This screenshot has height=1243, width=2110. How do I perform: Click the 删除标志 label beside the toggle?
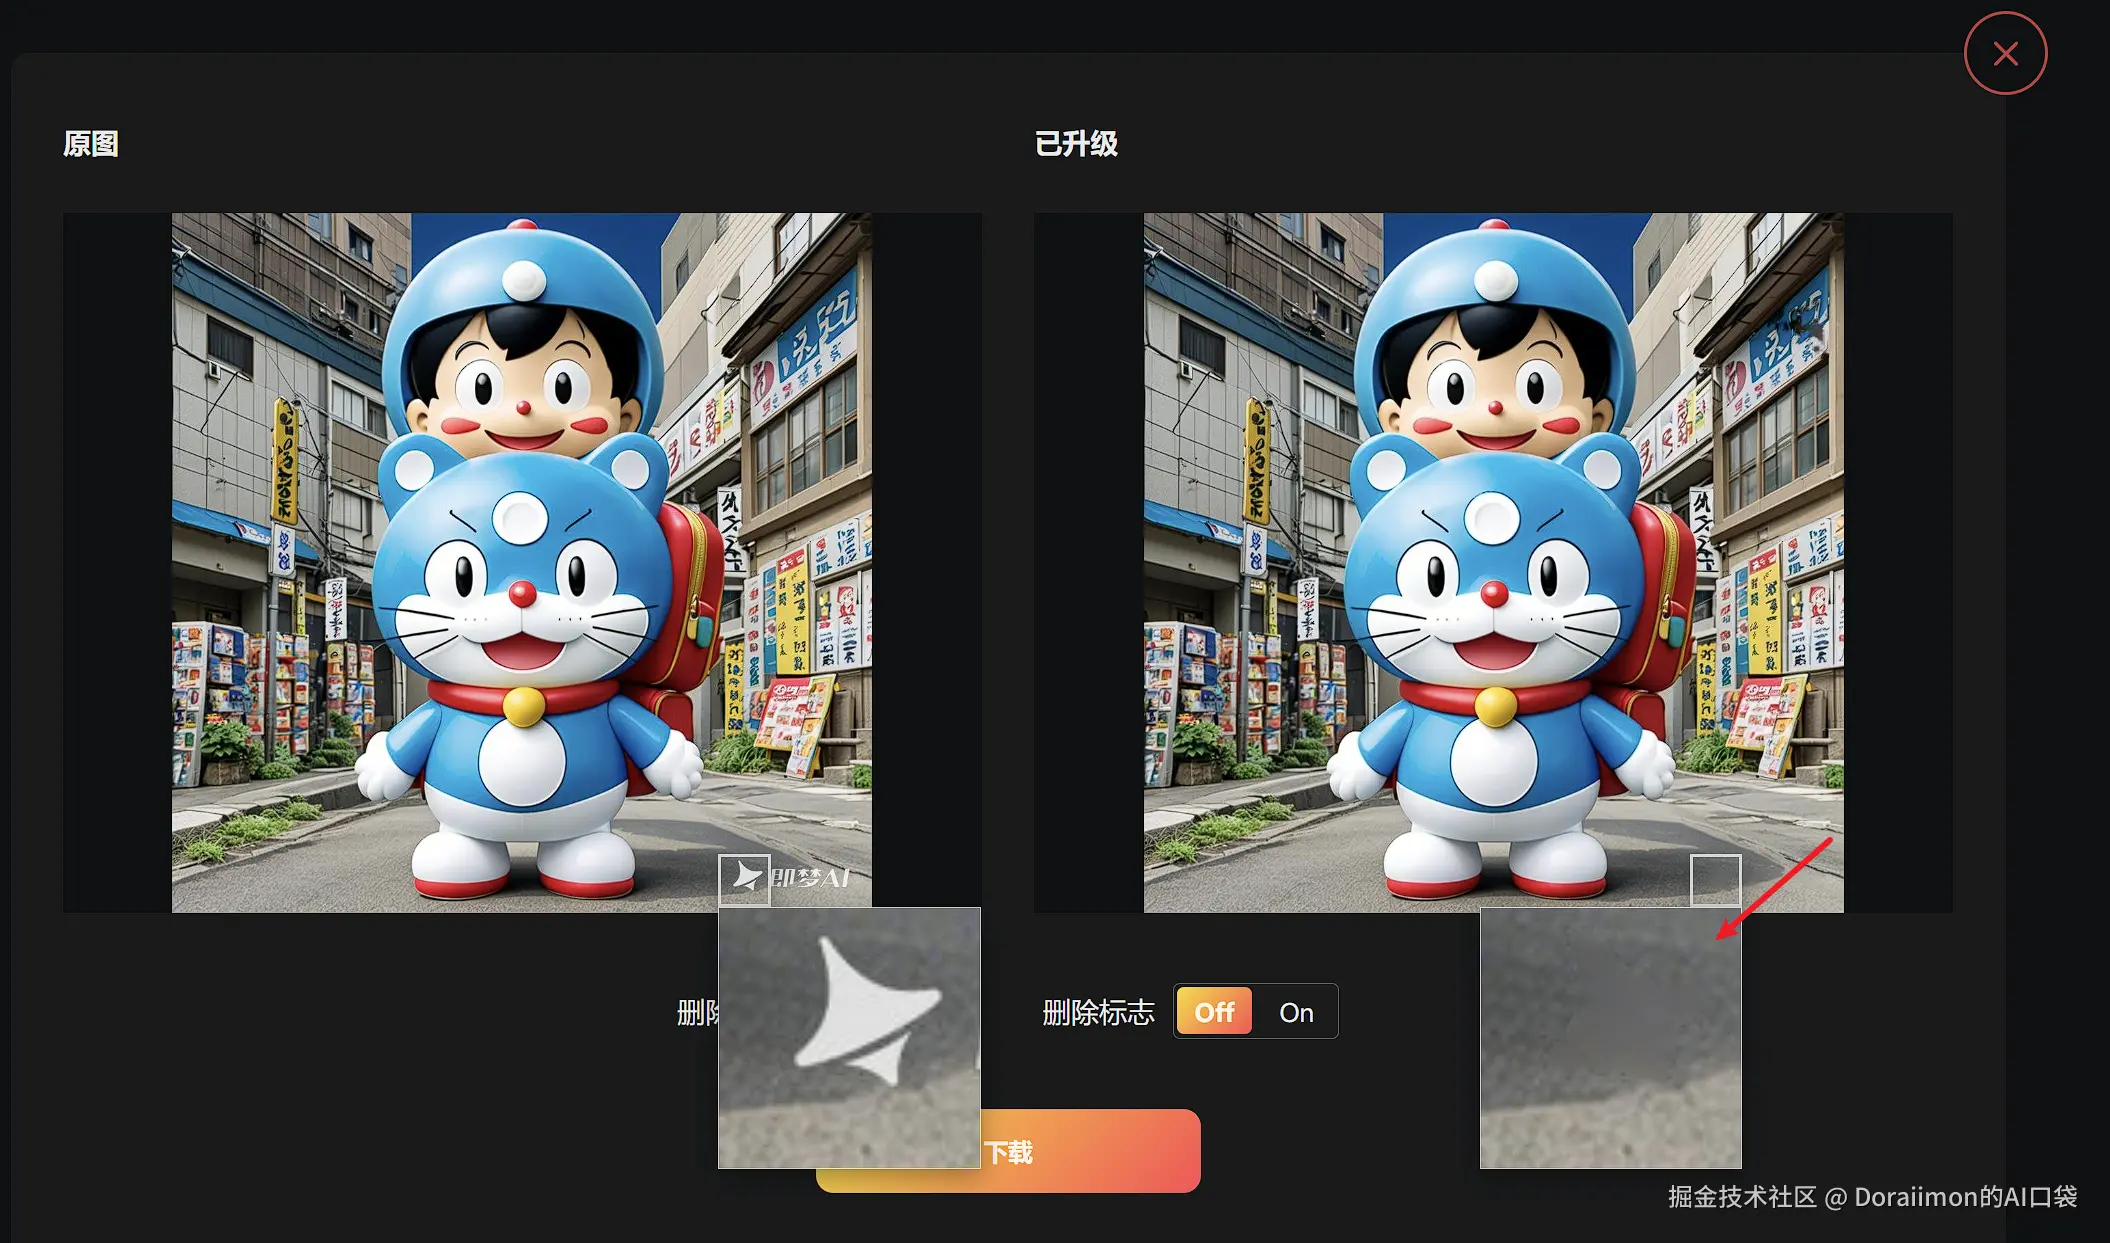point(1098,1013)
